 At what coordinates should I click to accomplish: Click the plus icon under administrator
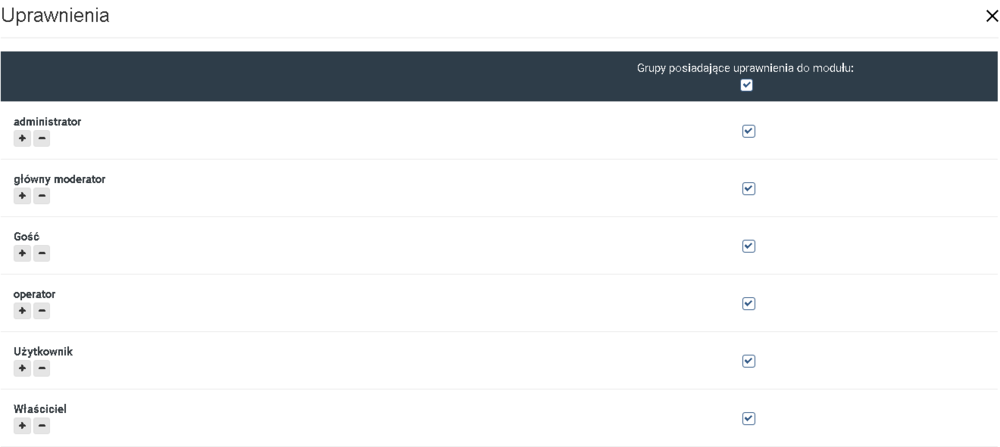click(22, 138)
